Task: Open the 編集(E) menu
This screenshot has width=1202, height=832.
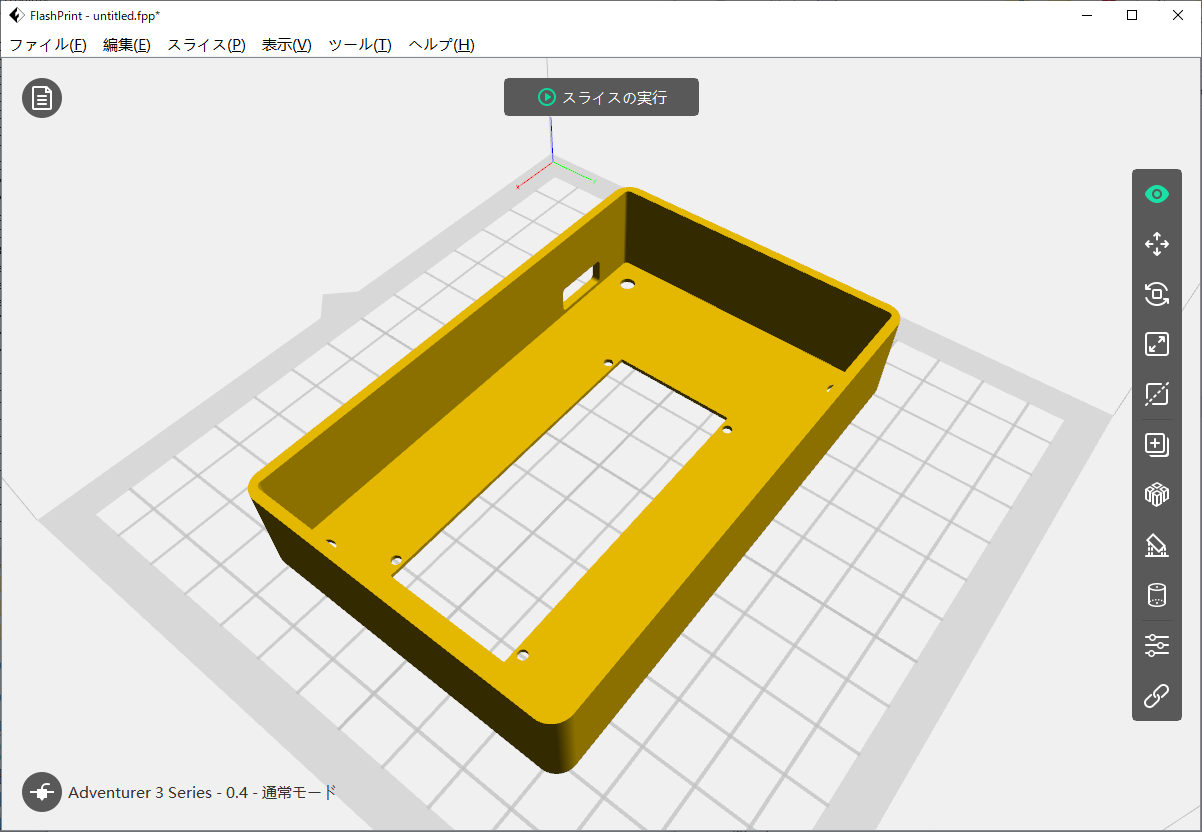Action: point(127,45)
